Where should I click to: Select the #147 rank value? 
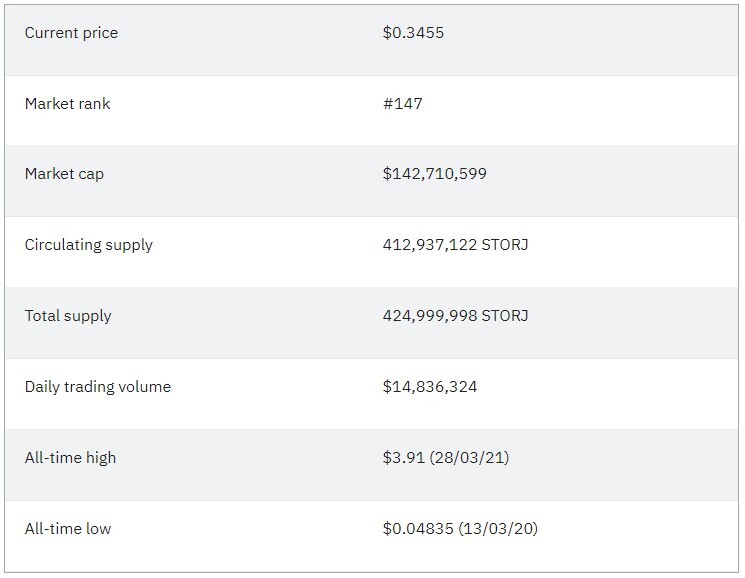(x=402, y=104)
